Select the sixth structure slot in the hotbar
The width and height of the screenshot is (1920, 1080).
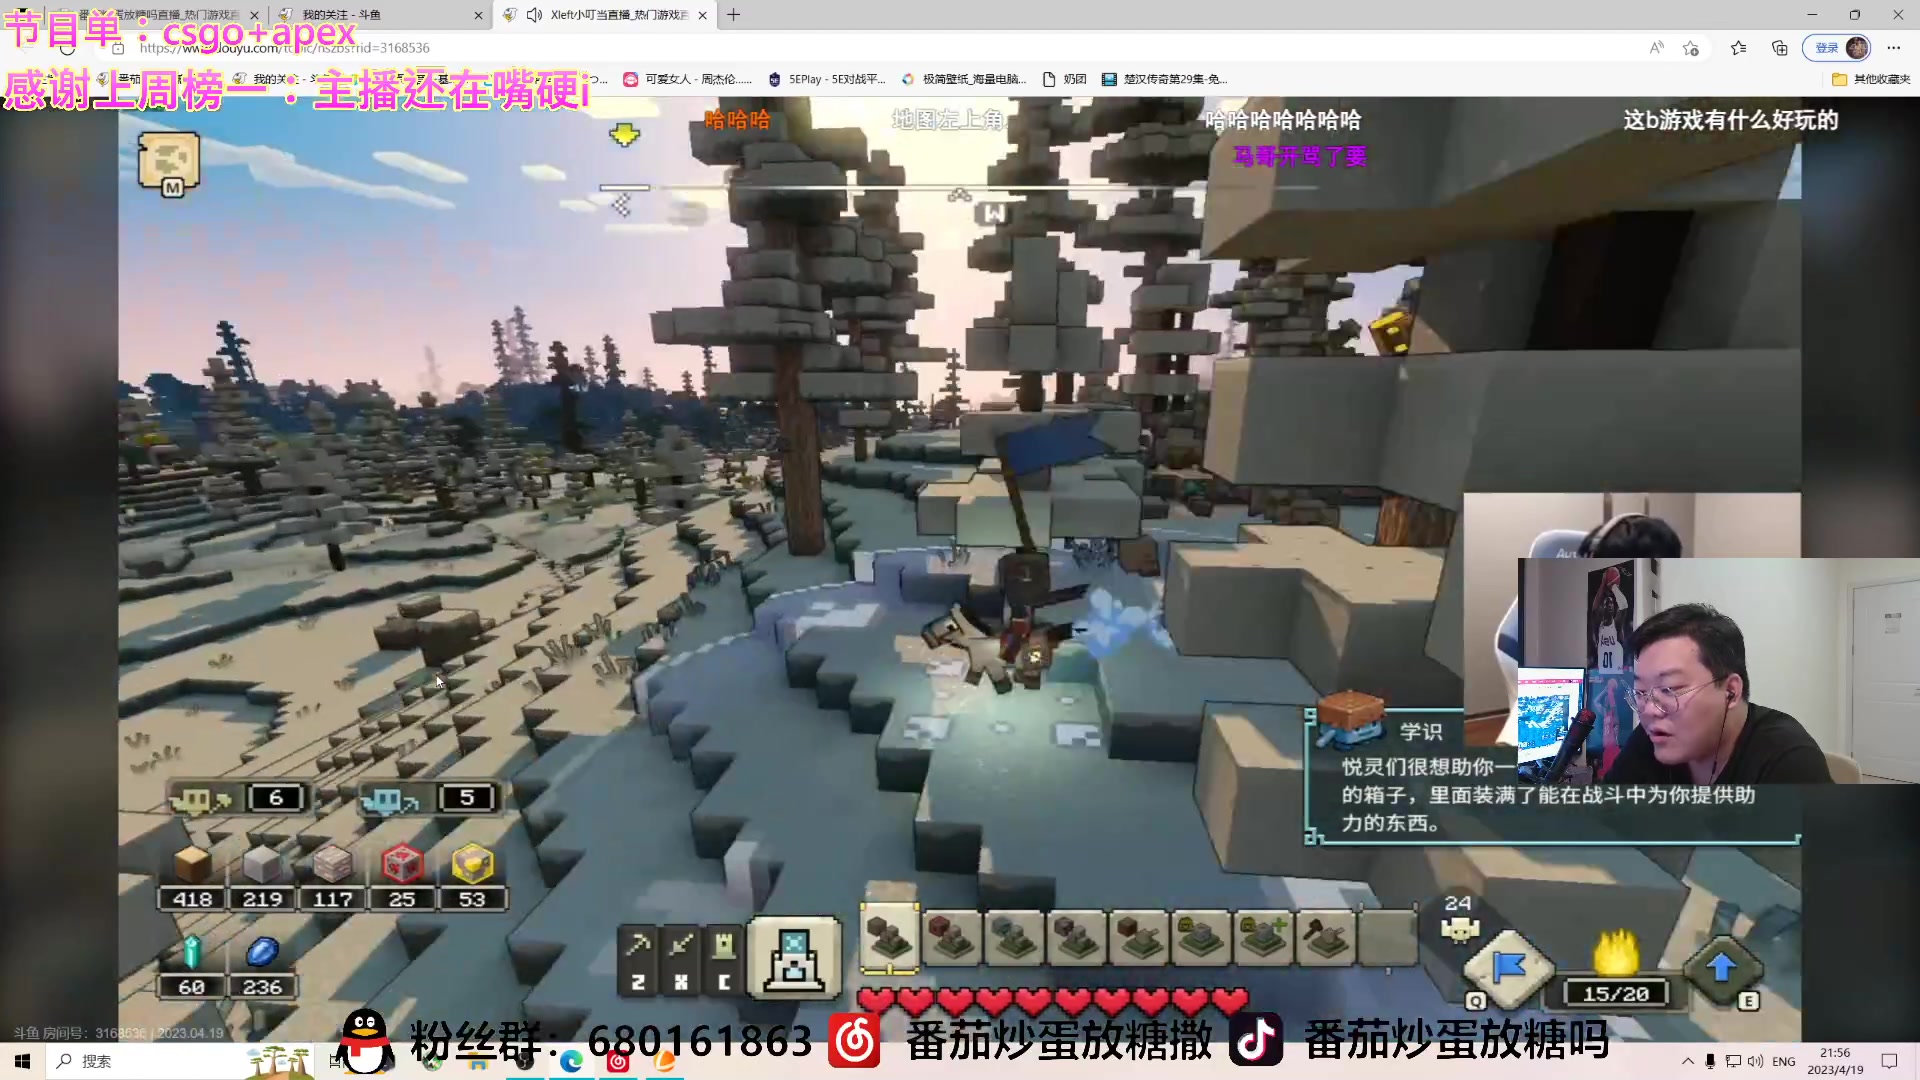tap(1200, 938)
